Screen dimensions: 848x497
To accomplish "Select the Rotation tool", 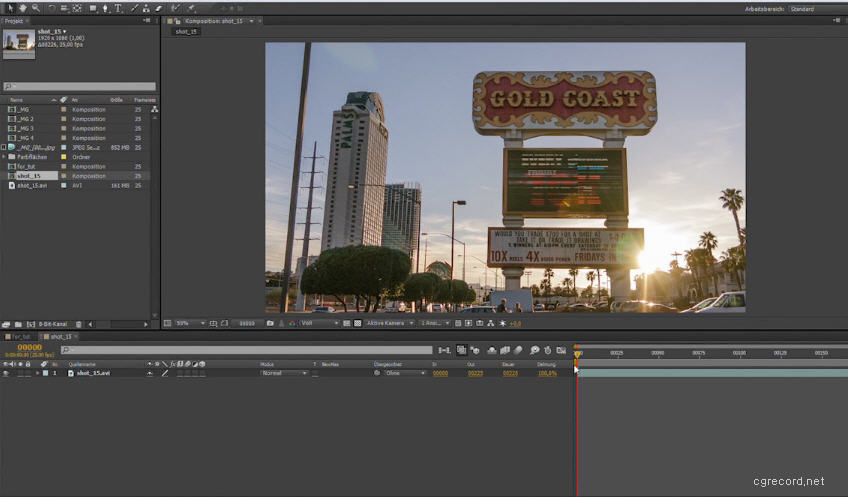I will (x=52, y=8).
